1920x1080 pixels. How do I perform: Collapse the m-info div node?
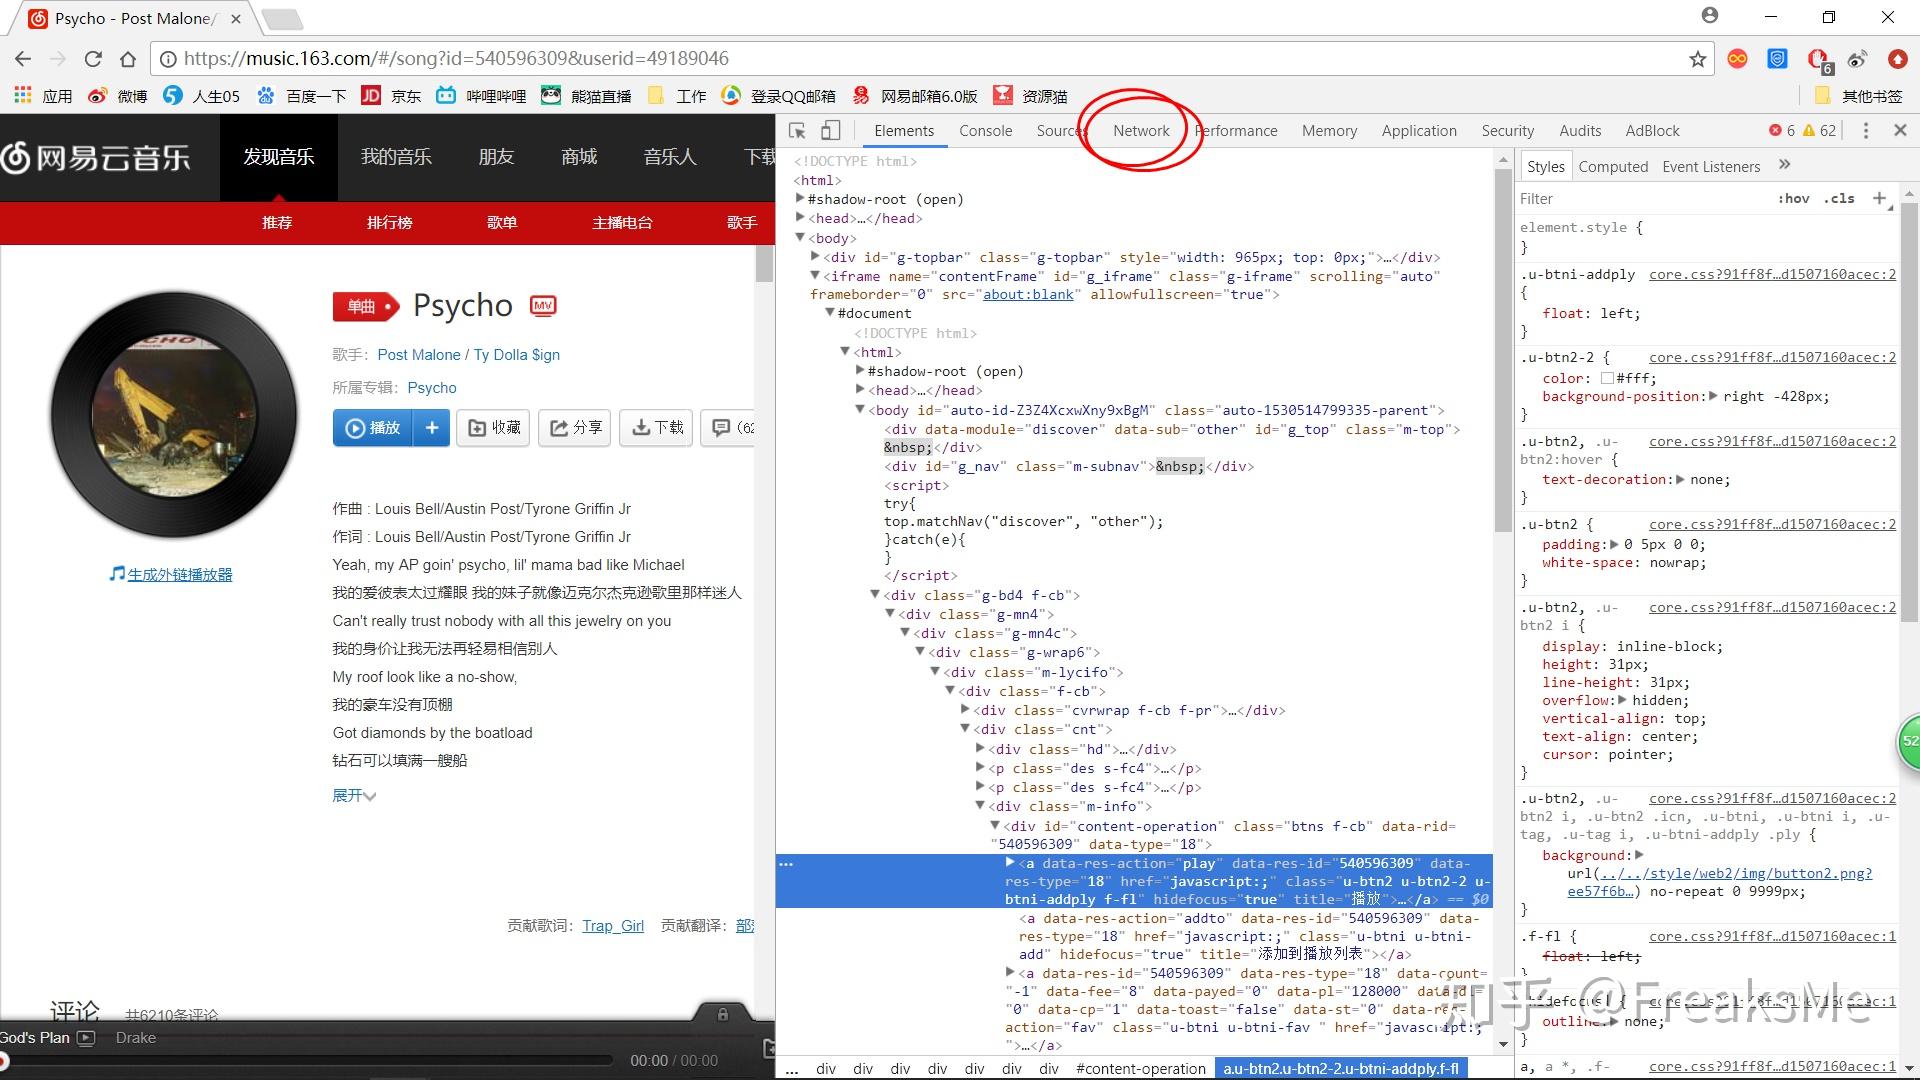pos(981,806)
